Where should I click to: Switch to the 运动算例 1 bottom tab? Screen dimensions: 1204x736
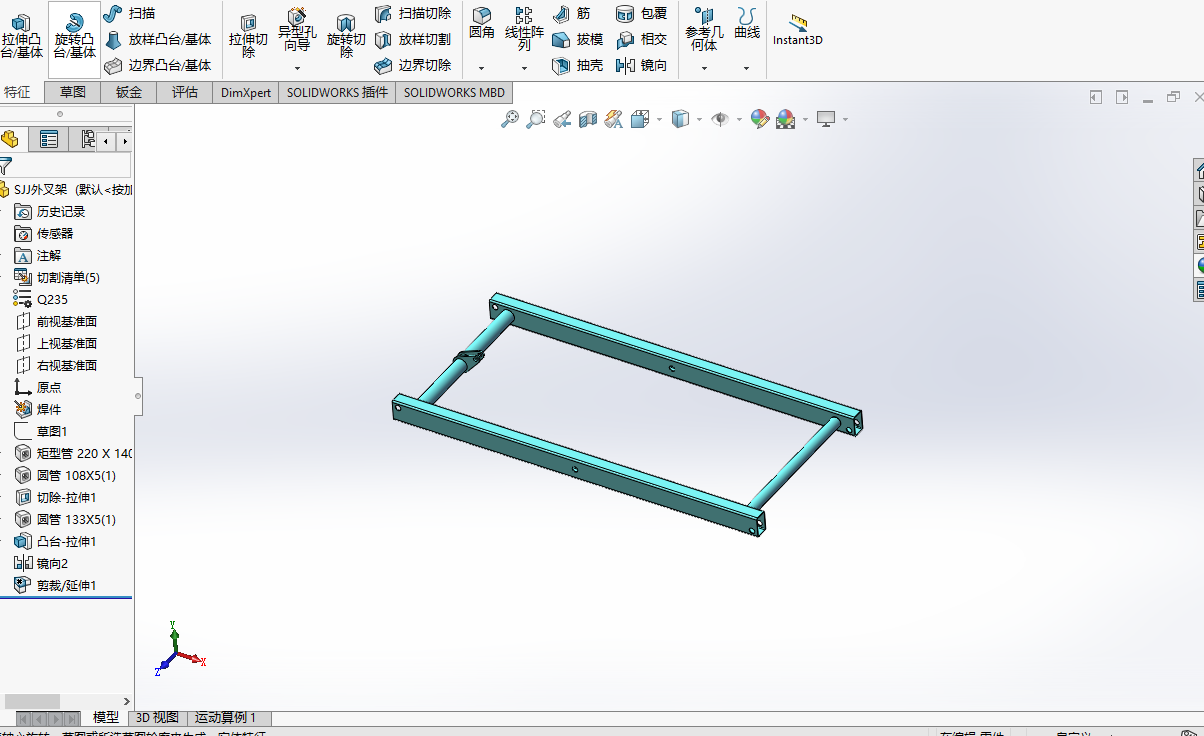229,718
